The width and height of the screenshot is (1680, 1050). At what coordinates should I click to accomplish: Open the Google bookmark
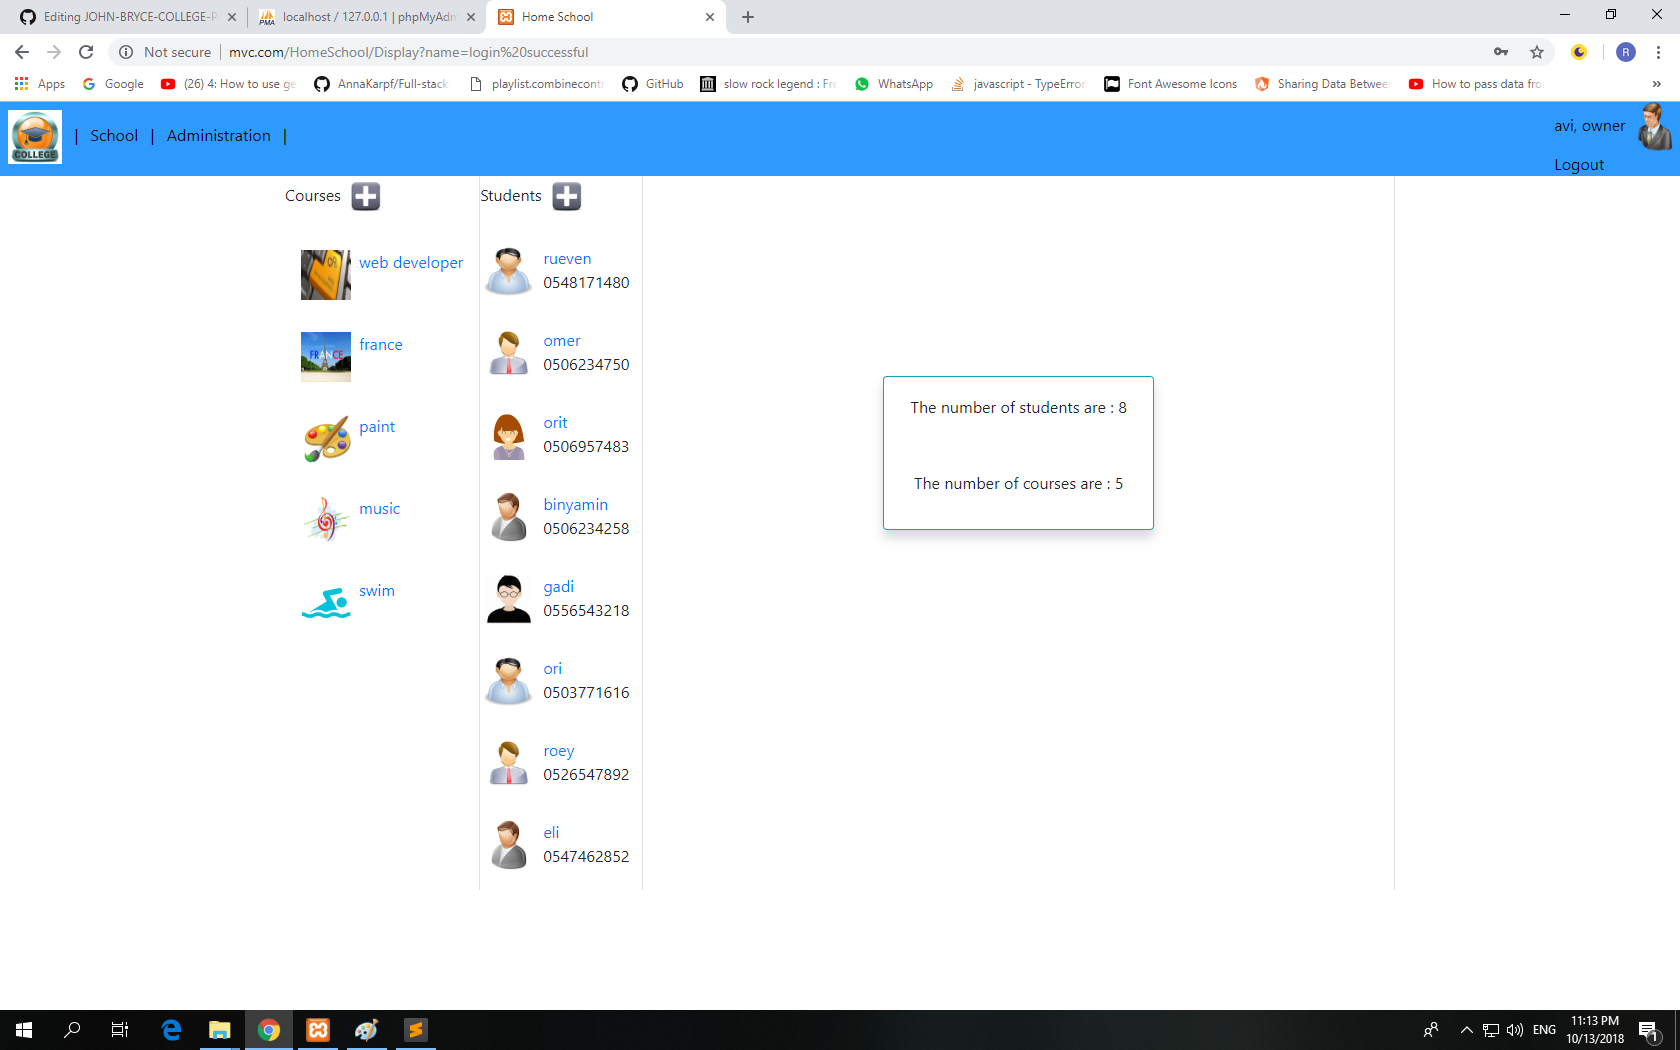coord(113,84)
